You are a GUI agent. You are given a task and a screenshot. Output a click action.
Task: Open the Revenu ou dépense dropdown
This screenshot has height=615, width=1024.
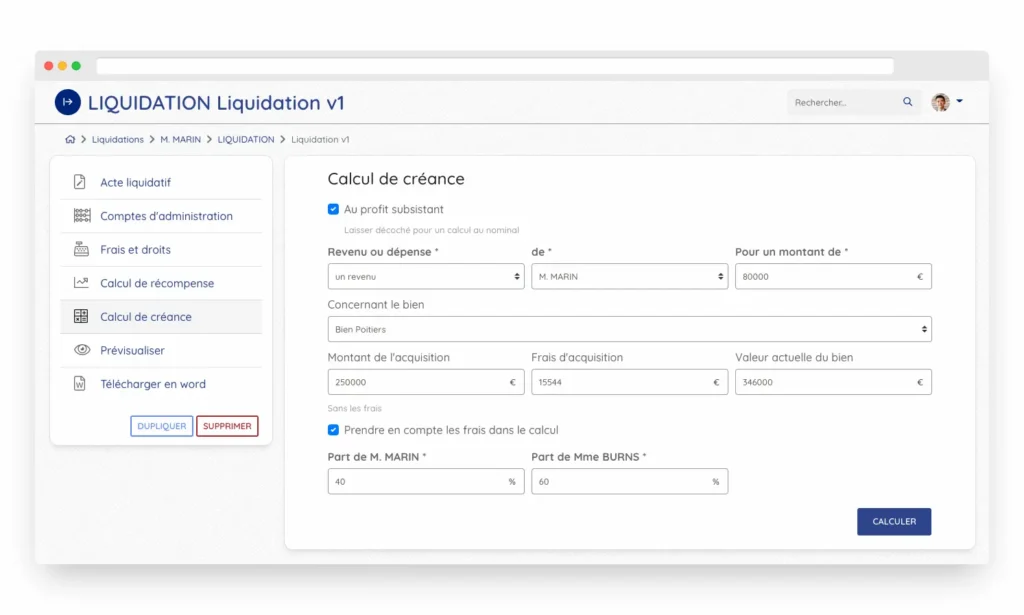coord(425,276)
